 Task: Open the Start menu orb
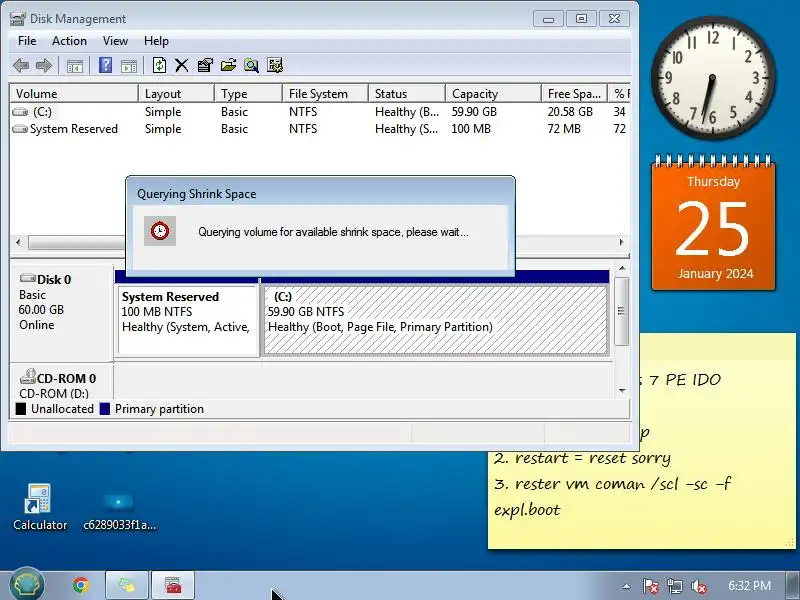27,584
